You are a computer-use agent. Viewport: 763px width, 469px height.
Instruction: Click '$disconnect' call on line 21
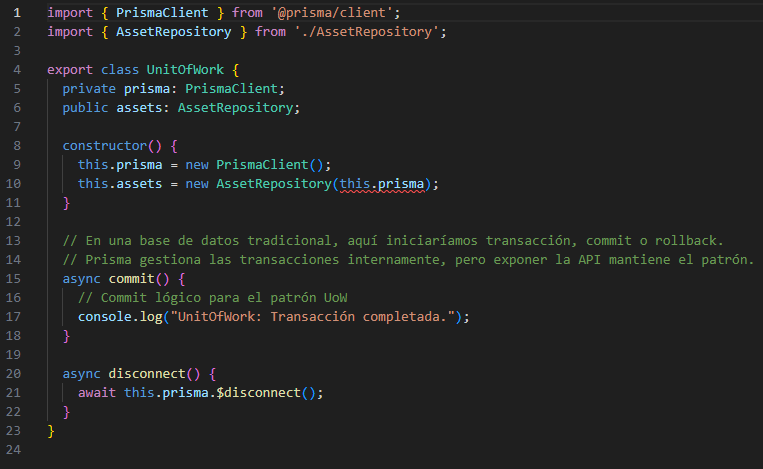258,392
